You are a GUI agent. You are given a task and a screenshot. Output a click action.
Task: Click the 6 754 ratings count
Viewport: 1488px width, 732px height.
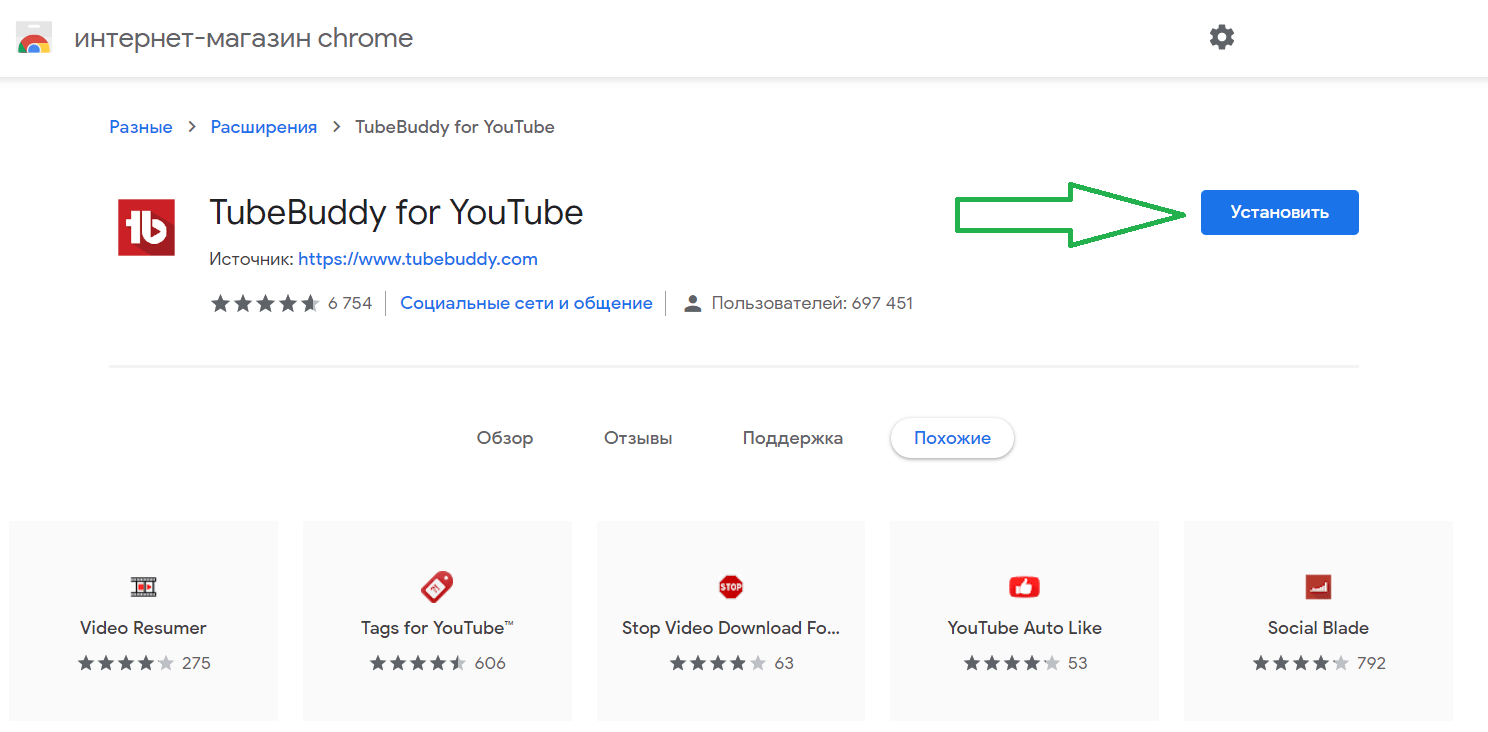click(350, 303)
